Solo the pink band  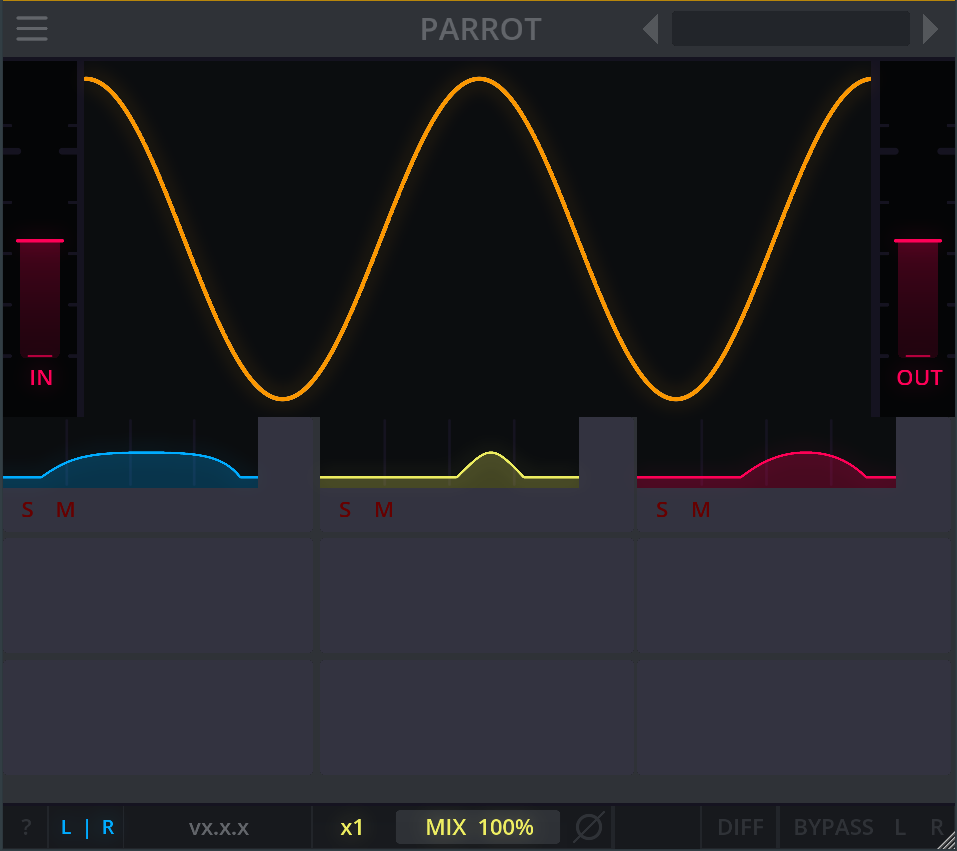point(662,510)
